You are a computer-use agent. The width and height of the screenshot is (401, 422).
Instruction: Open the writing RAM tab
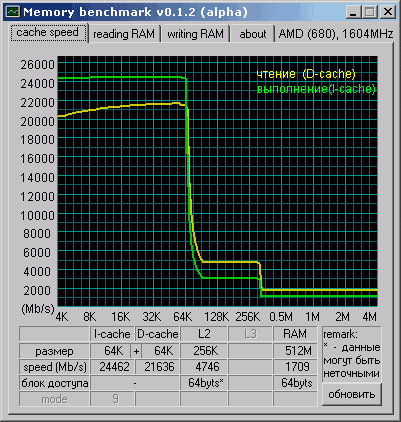tap(195, 34)
